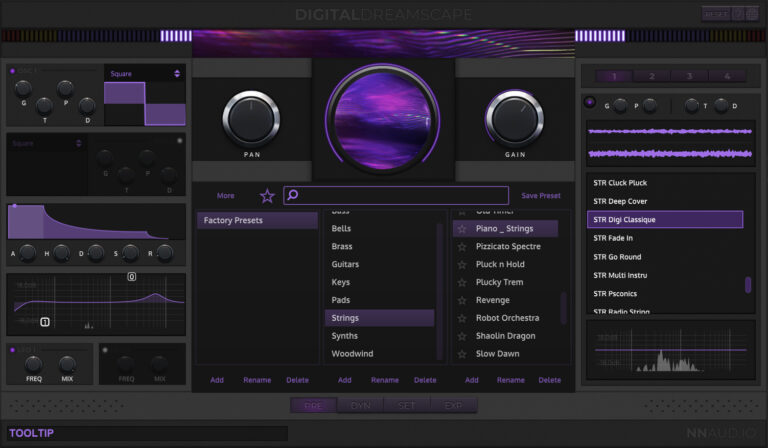Click the sampler spectrum analyzer display

[671, 350]
